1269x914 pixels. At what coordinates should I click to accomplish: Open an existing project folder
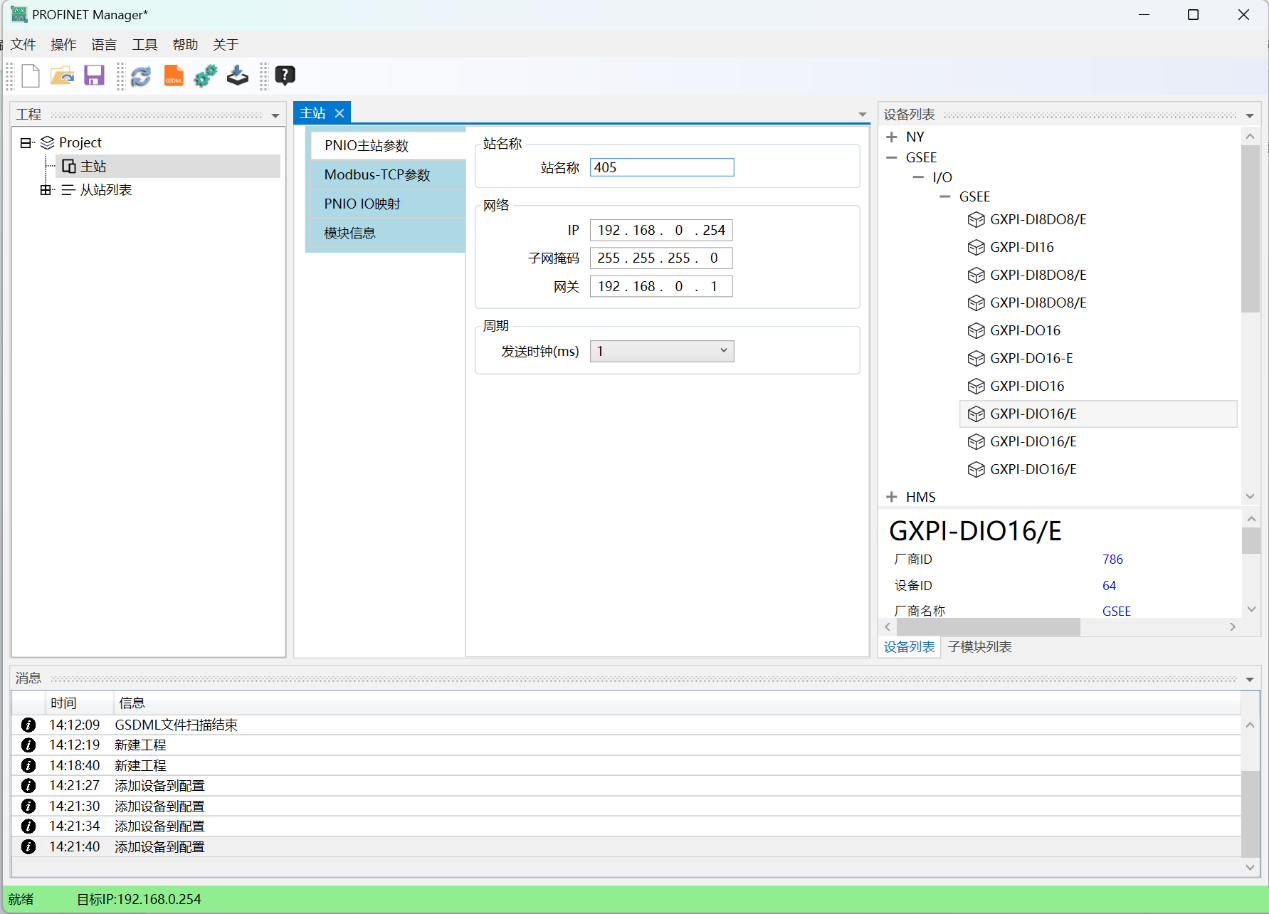(x=62, y=75)
